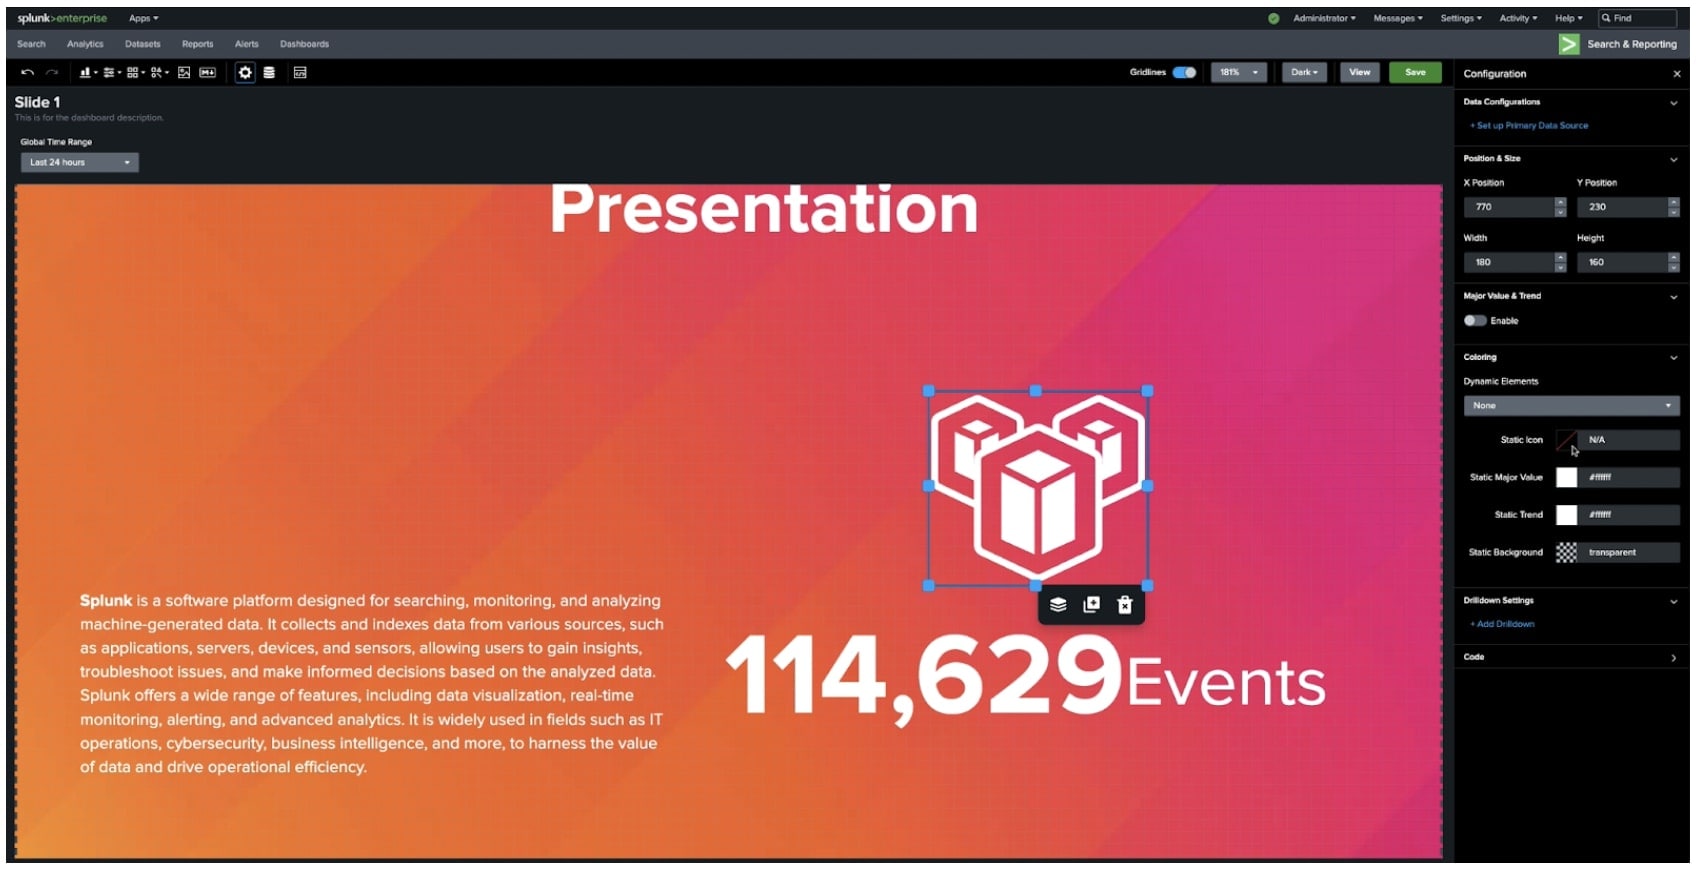Click the Add Drilldown link

click(1502, 624)
